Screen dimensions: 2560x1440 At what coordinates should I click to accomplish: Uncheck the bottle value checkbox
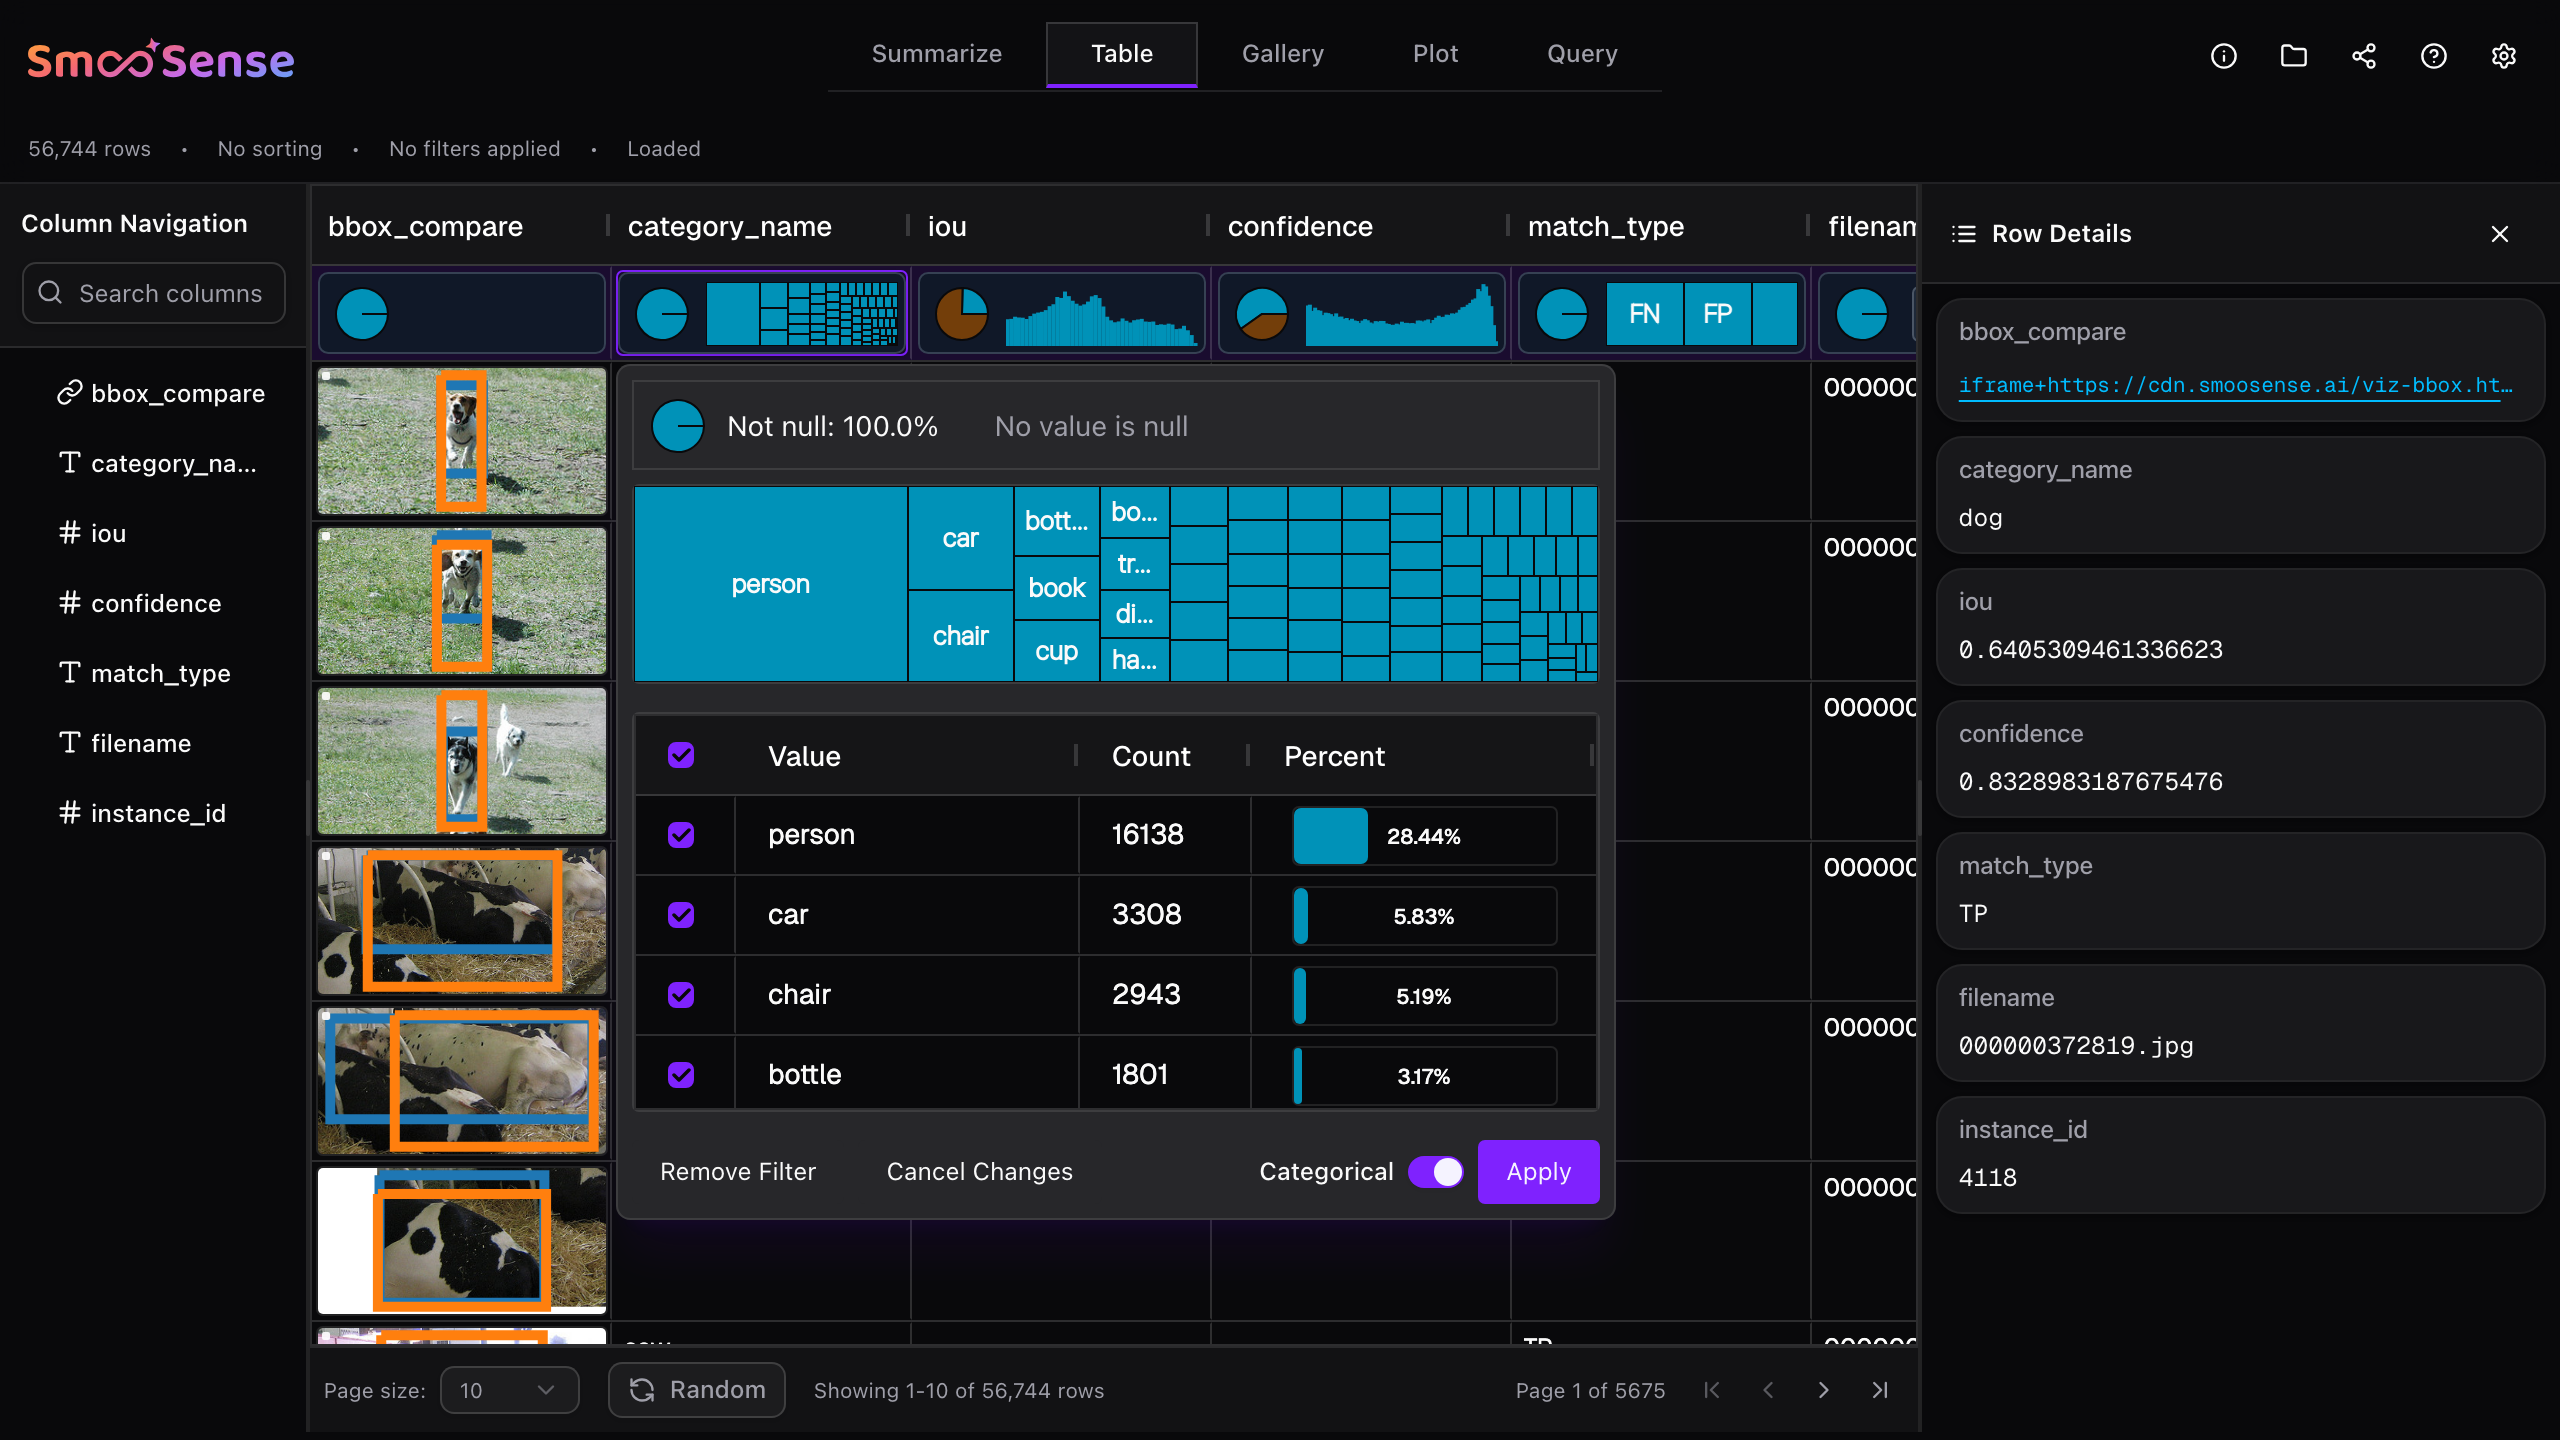(681, 1075)
